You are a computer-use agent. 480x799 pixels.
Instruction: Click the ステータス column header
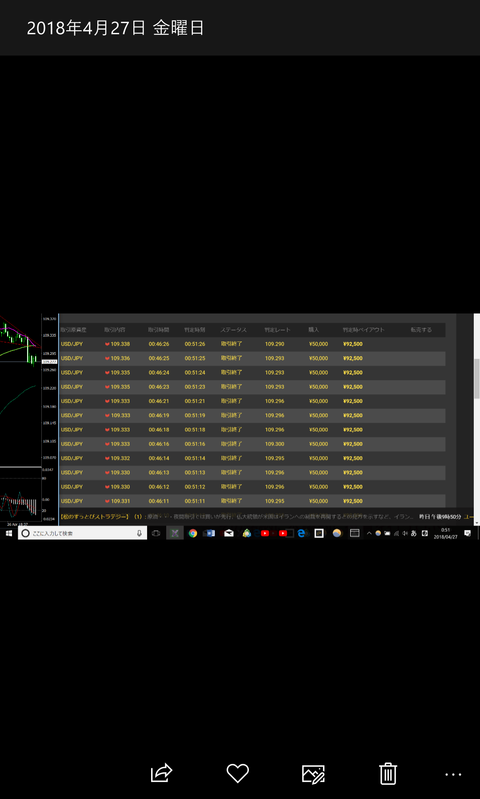(x=233, y=330)
